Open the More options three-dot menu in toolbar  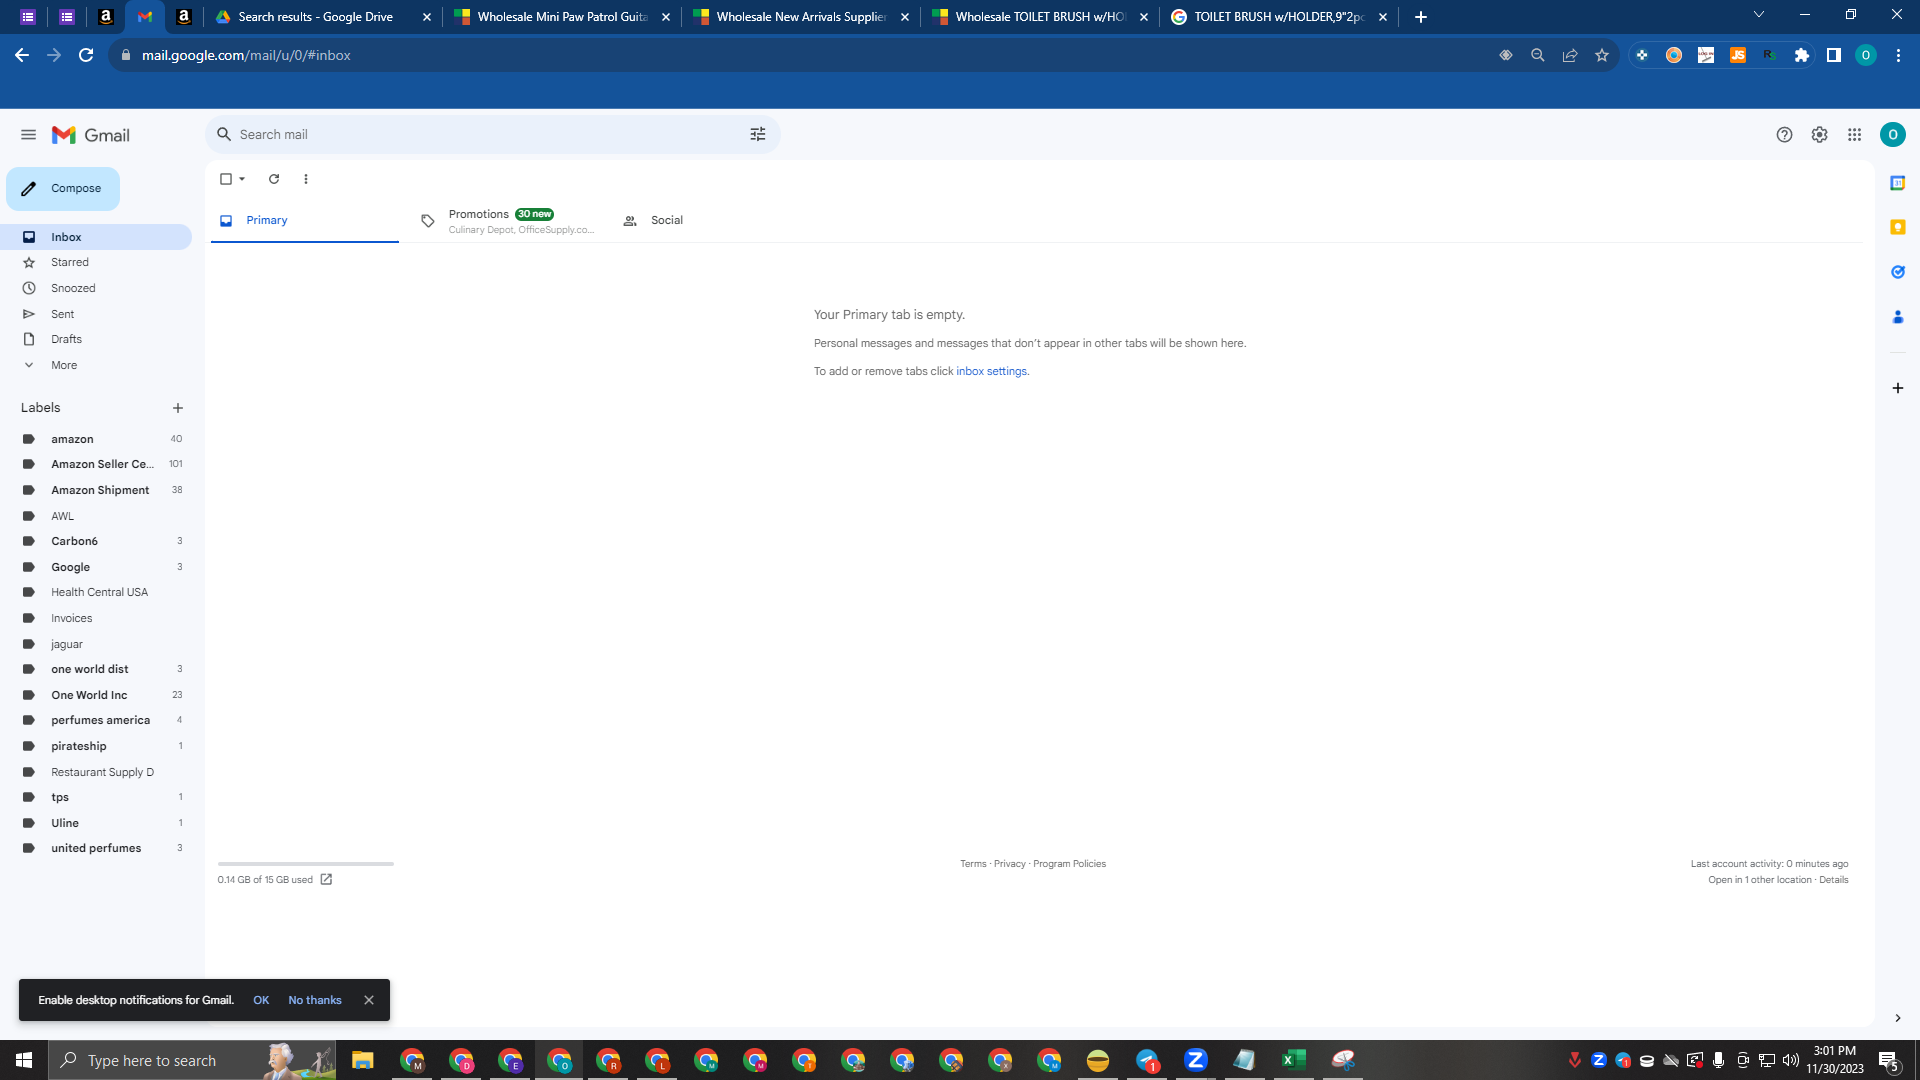tap(306, 179)
